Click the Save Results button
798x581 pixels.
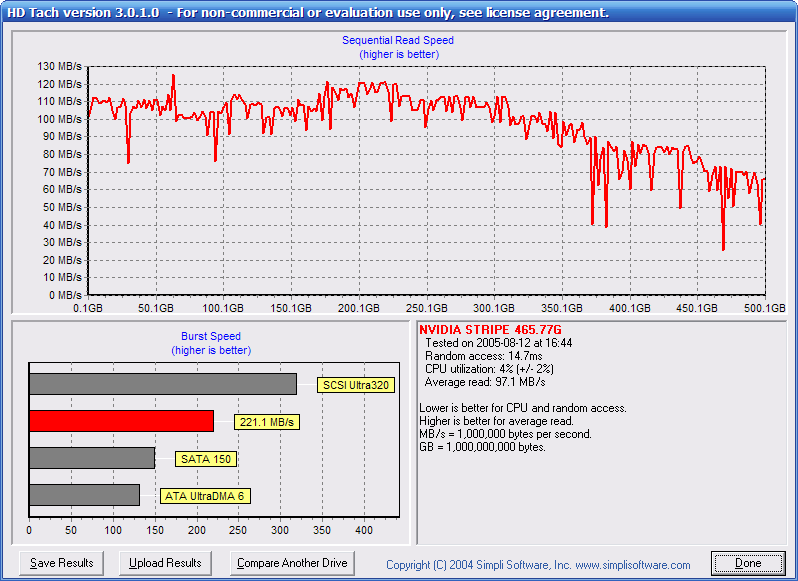[x=62, y=563]
